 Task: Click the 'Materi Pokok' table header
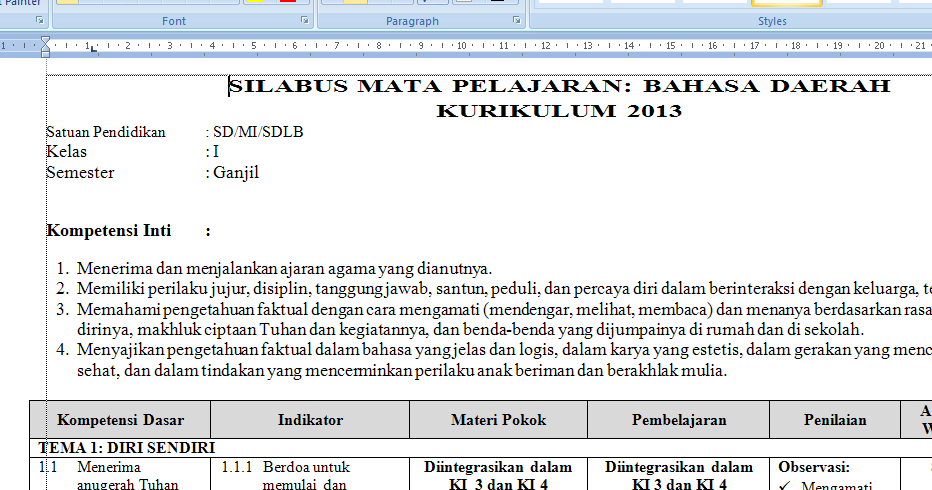tap(498, 420)
